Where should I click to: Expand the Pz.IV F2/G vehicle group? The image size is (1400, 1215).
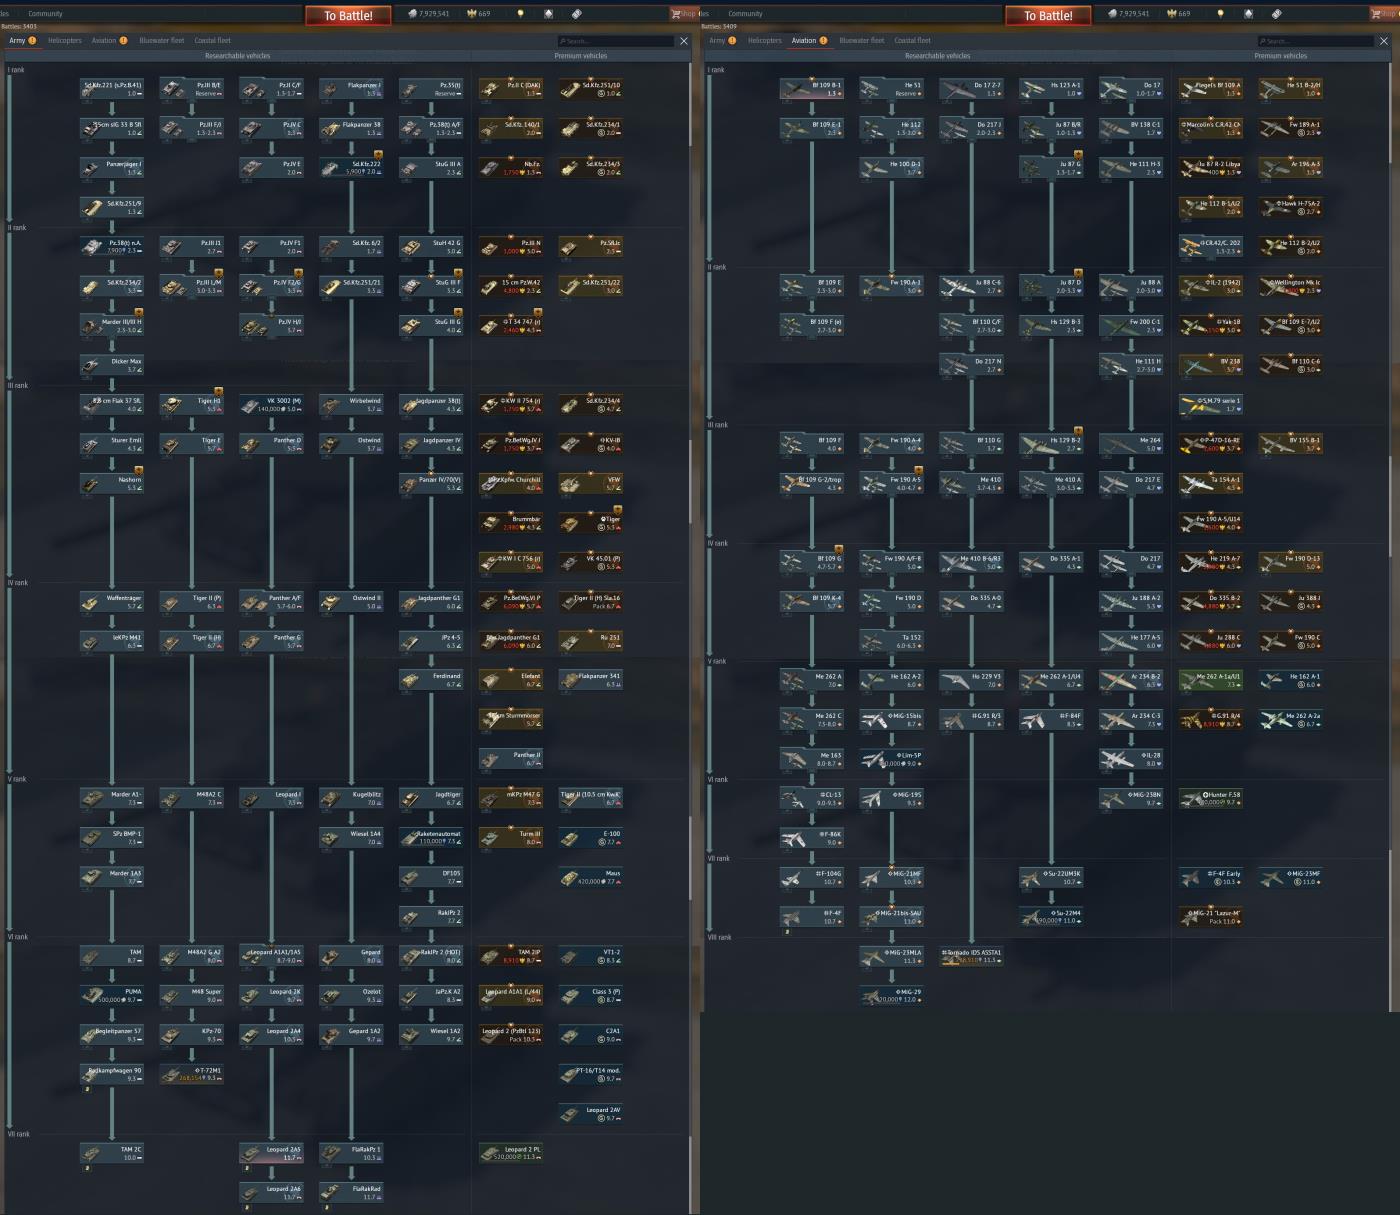coord(271,286)
